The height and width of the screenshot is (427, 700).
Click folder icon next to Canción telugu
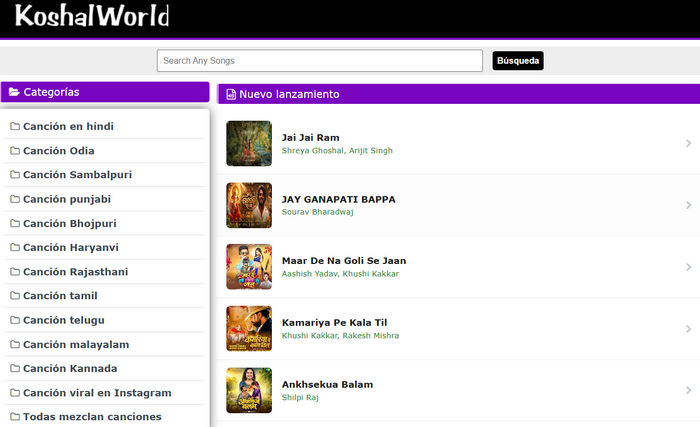15,320
